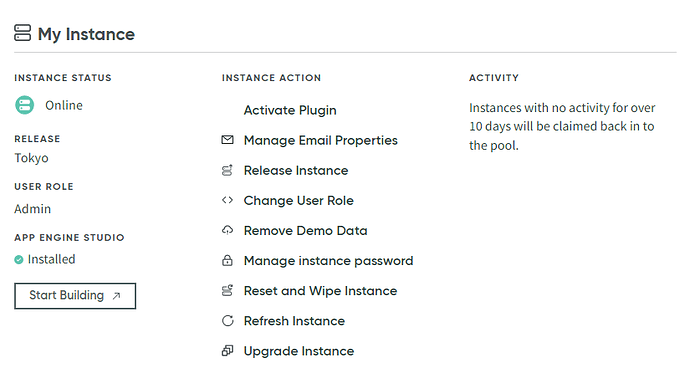Click the APP ENGINE STUDIO label
690x373 pixels.
[69, 238]
